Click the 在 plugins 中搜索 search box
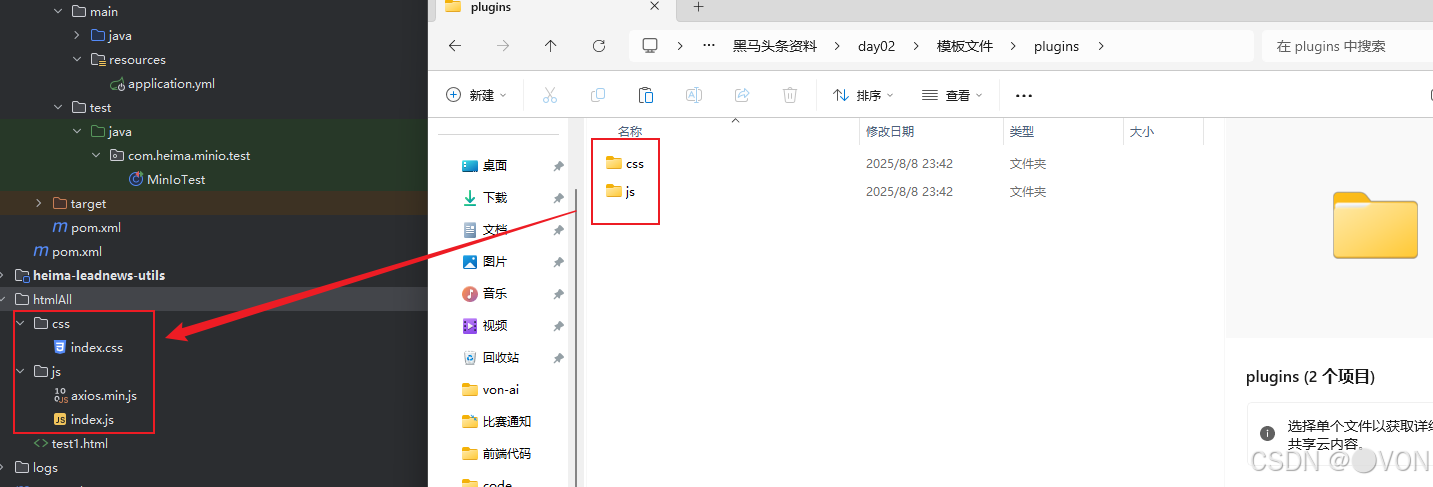The image size is (1433, 487). 1348,46
